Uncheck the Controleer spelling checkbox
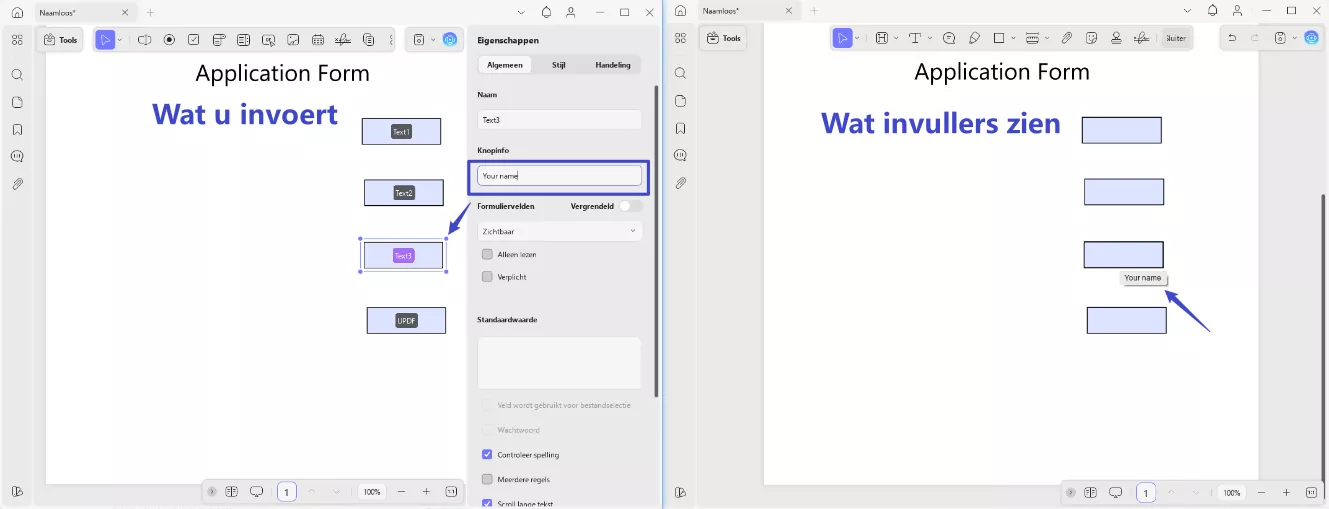Viewport: 1329px width, 509px height. [x=487, y=455]
